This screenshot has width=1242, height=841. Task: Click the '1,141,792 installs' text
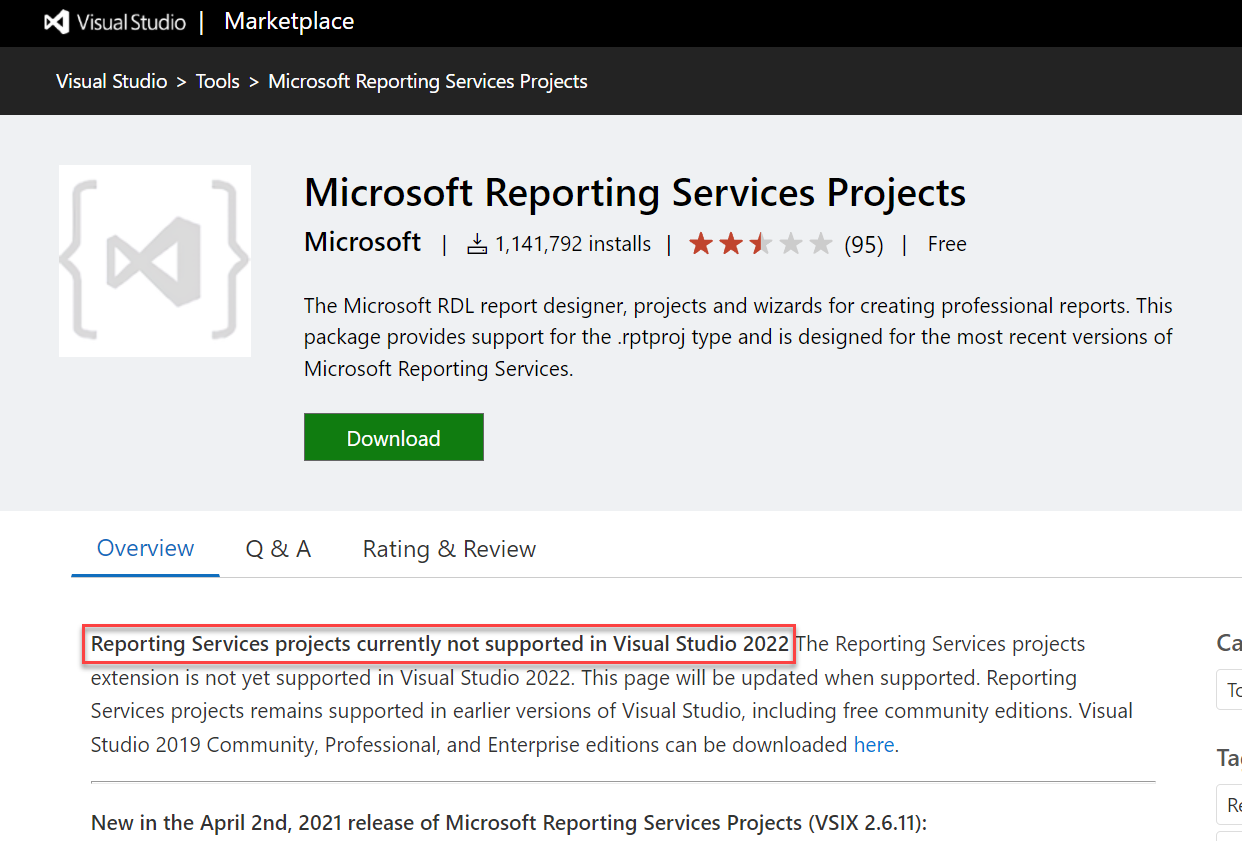573,244
